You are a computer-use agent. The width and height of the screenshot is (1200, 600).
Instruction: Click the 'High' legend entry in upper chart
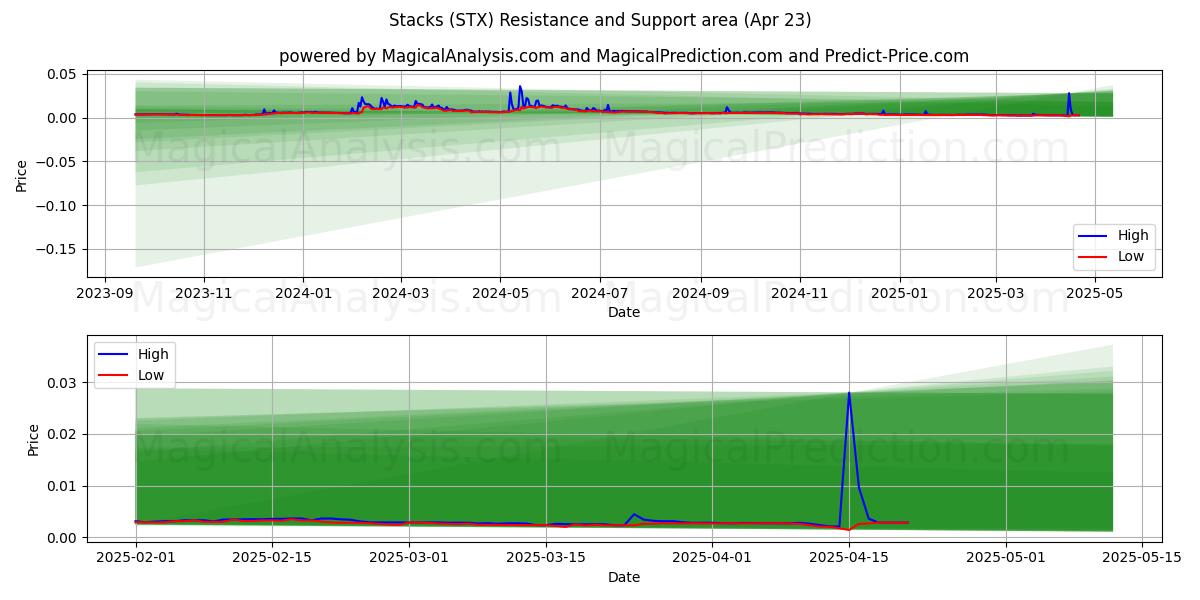pyautogui.click(x=1133, y=235)
